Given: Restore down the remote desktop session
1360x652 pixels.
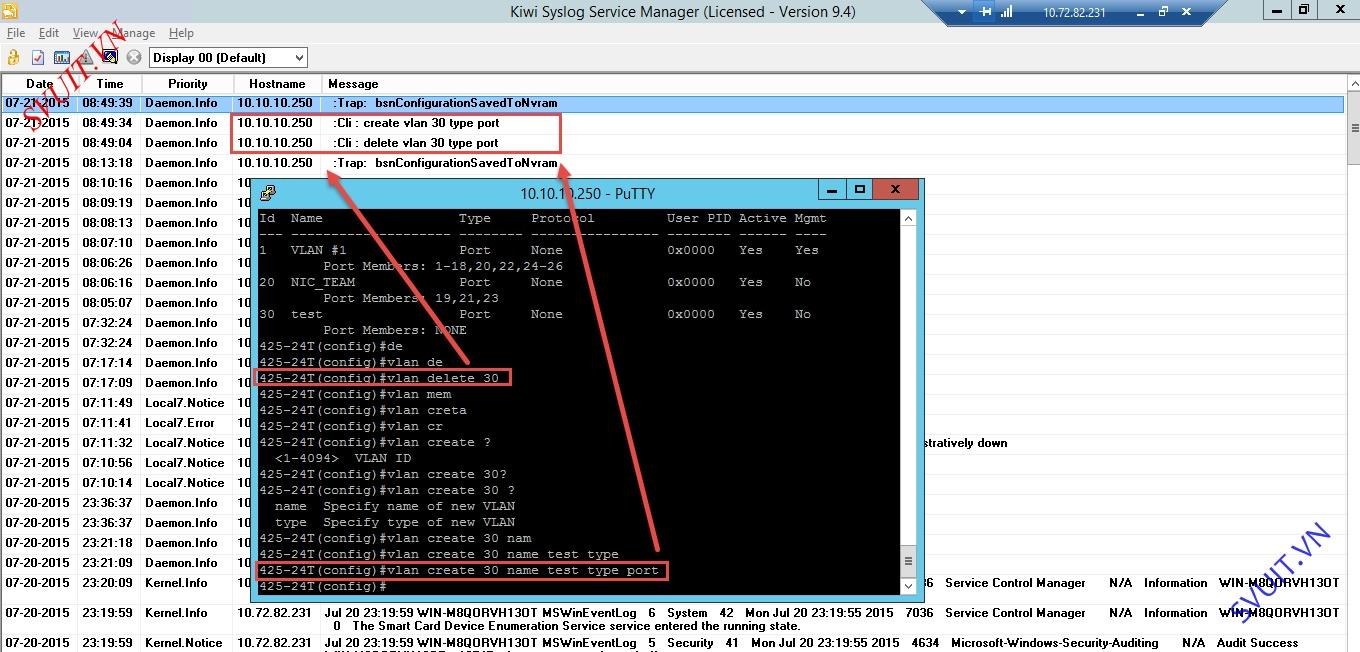Looking at the screenshot, I should pyautogui.click(x=1163, y=12).
